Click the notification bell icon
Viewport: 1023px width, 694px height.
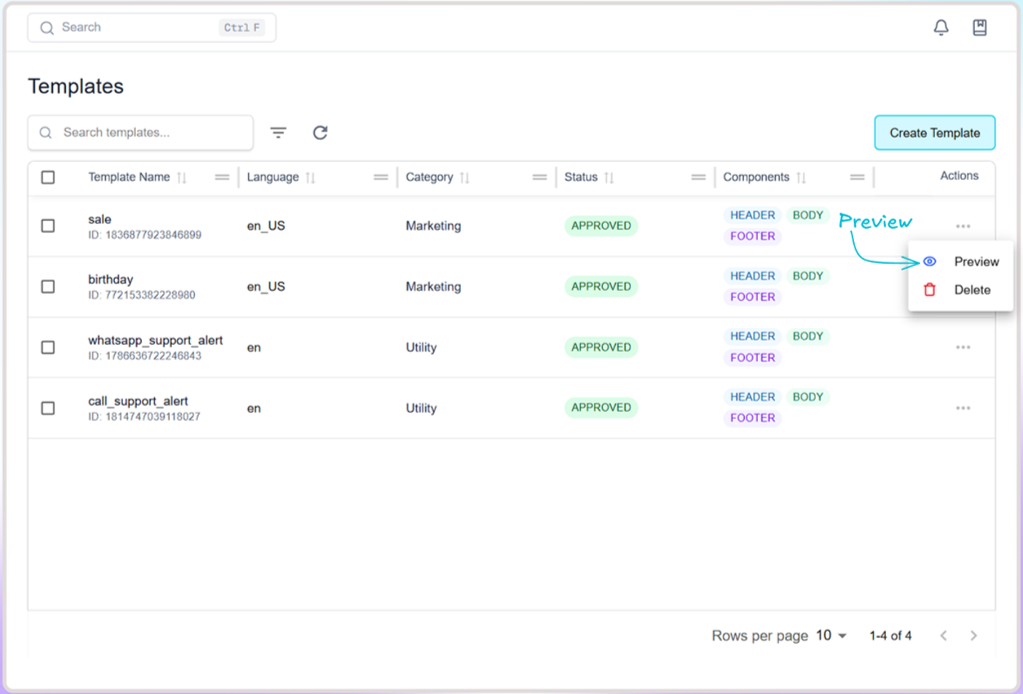click(941, 28)
